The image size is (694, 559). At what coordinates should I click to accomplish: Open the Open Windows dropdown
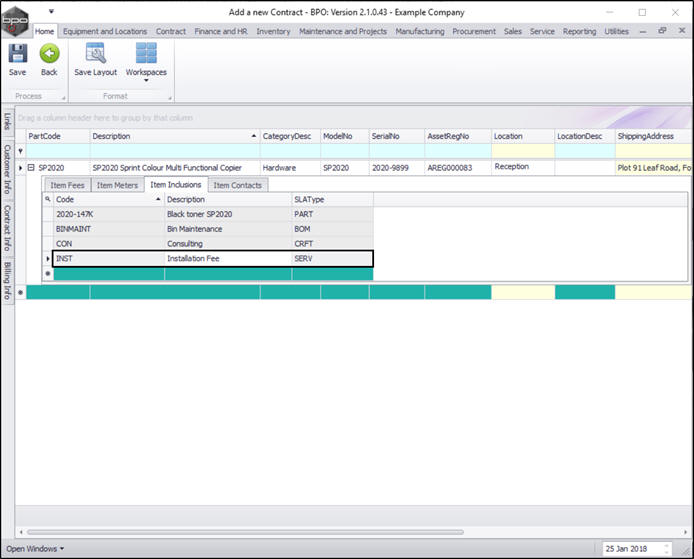pyautogui.click(x=35, y=549)
